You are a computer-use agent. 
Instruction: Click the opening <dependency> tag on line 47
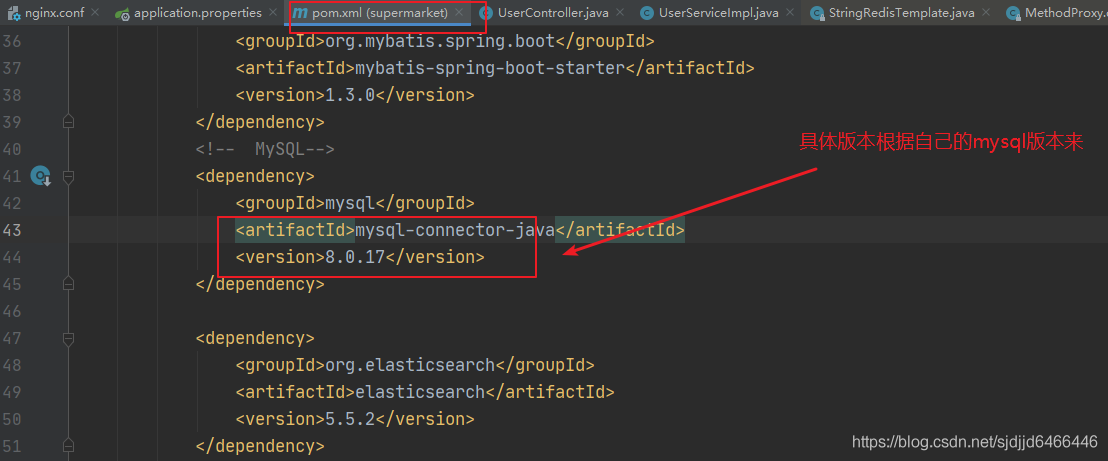coord(255,338)
